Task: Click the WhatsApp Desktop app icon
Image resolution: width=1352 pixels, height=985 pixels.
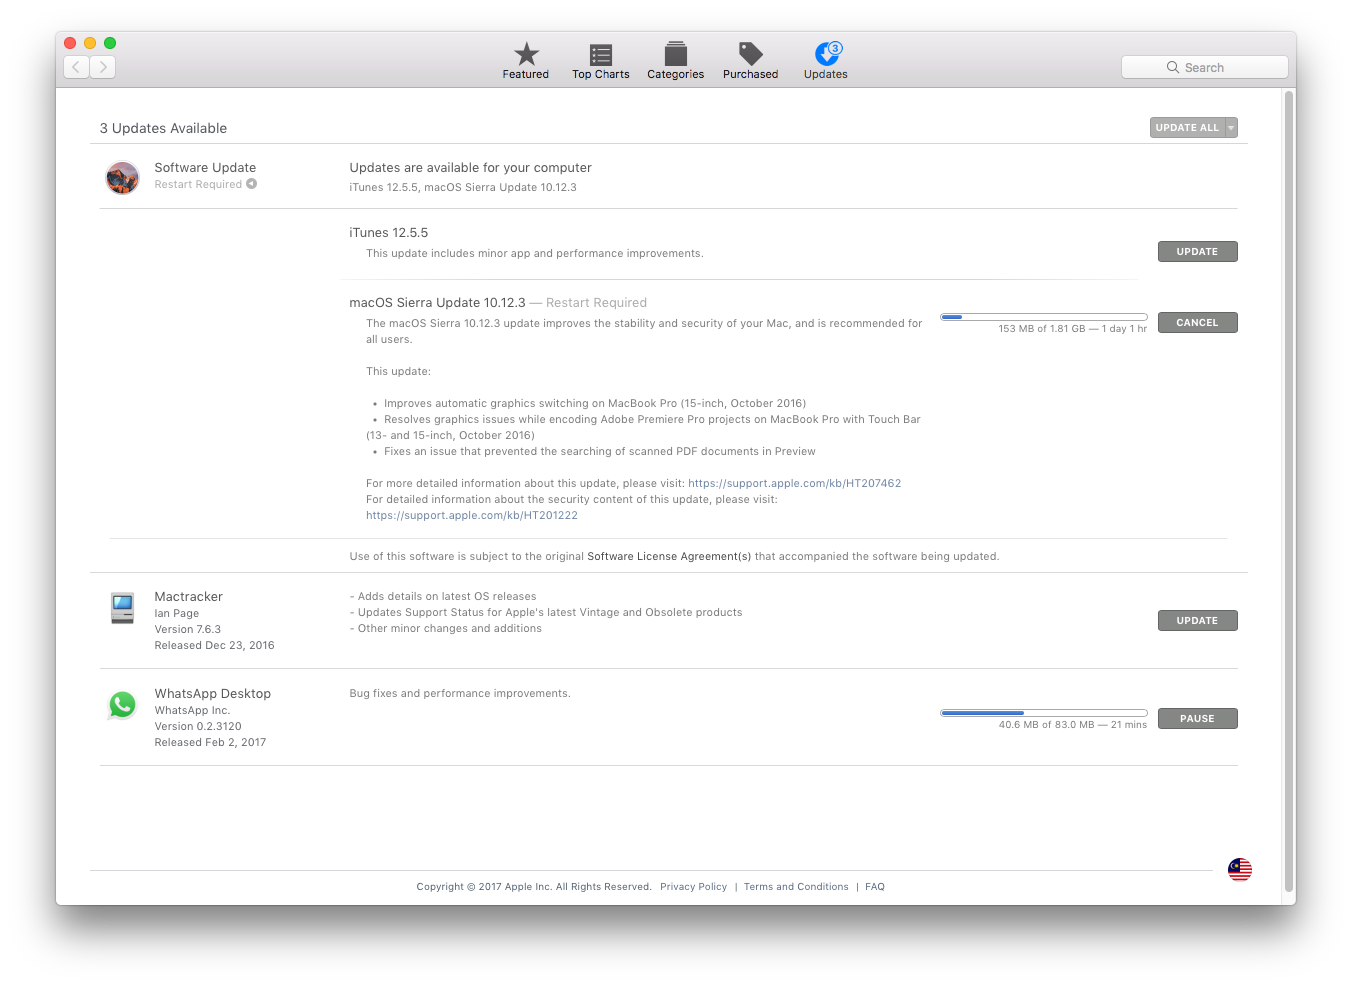Action: coord(123,705)
